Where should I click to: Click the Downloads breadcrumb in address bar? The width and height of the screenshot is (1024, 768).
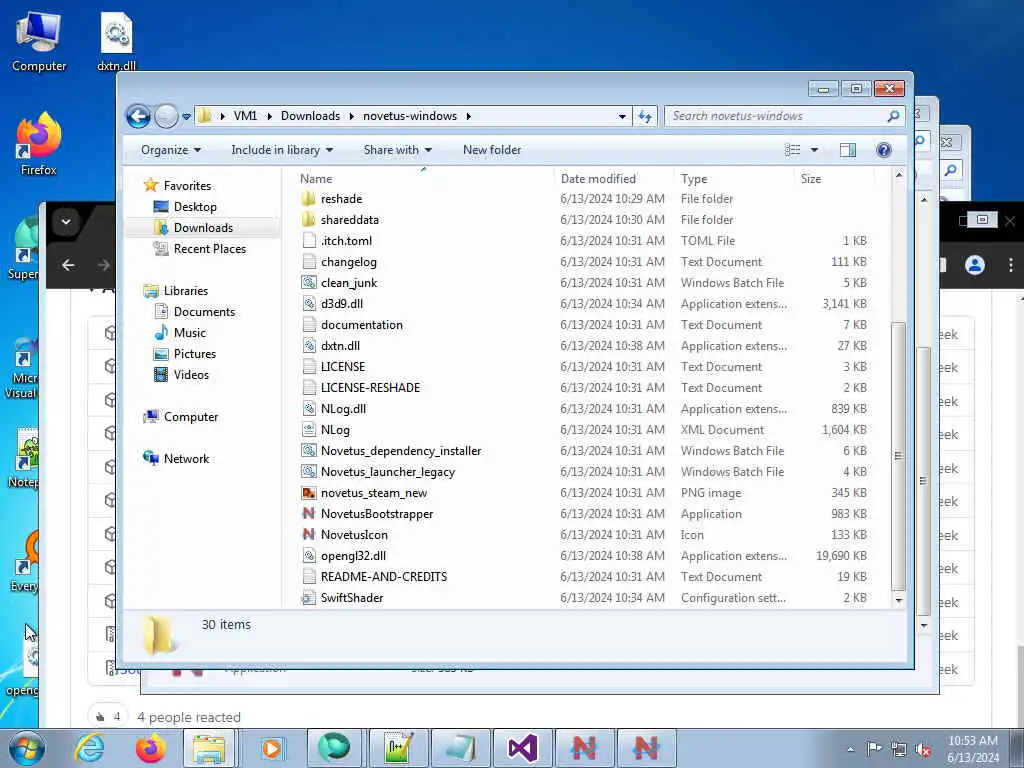pyautogui.click(x=310, y=116)
